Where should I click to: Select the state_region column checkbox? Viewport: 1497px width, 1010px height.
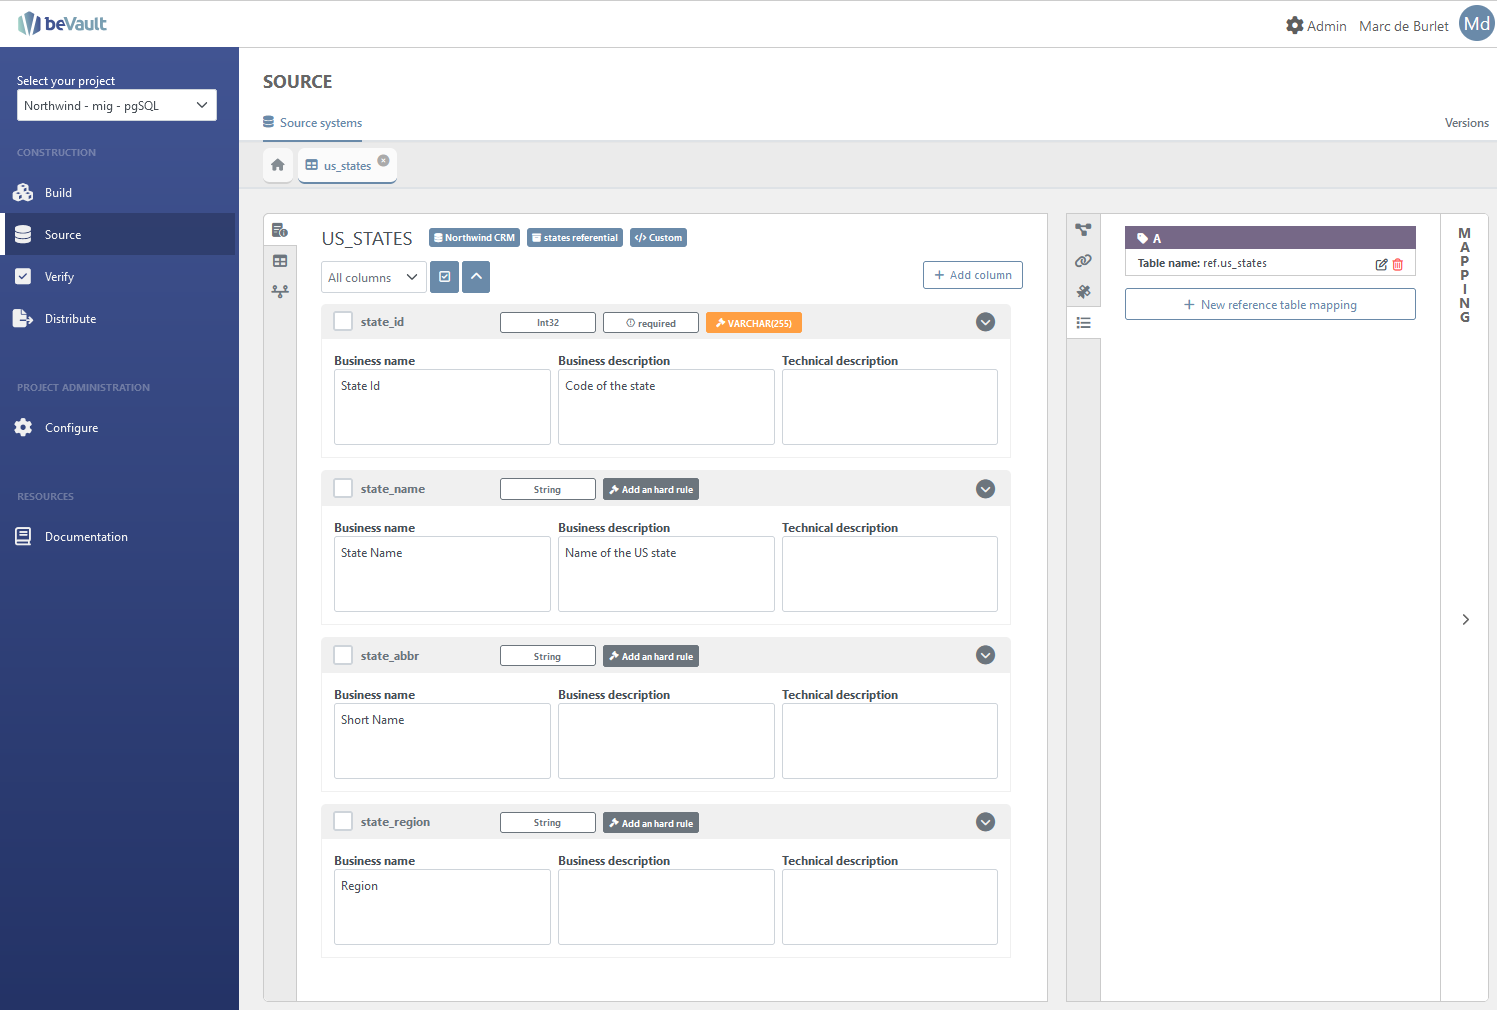pyautogui.click(x=343, y=821)
